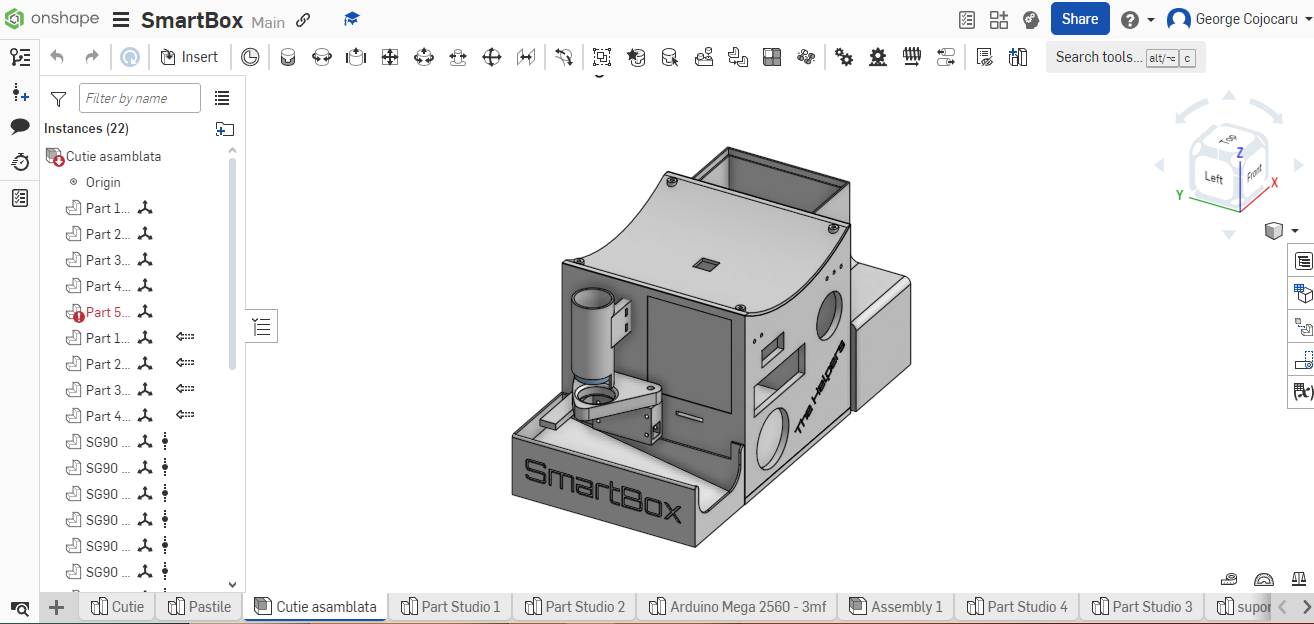Click the link icon next to Main
The image size is (1314, 624).
pyautogui.click(x=304, y=20)
